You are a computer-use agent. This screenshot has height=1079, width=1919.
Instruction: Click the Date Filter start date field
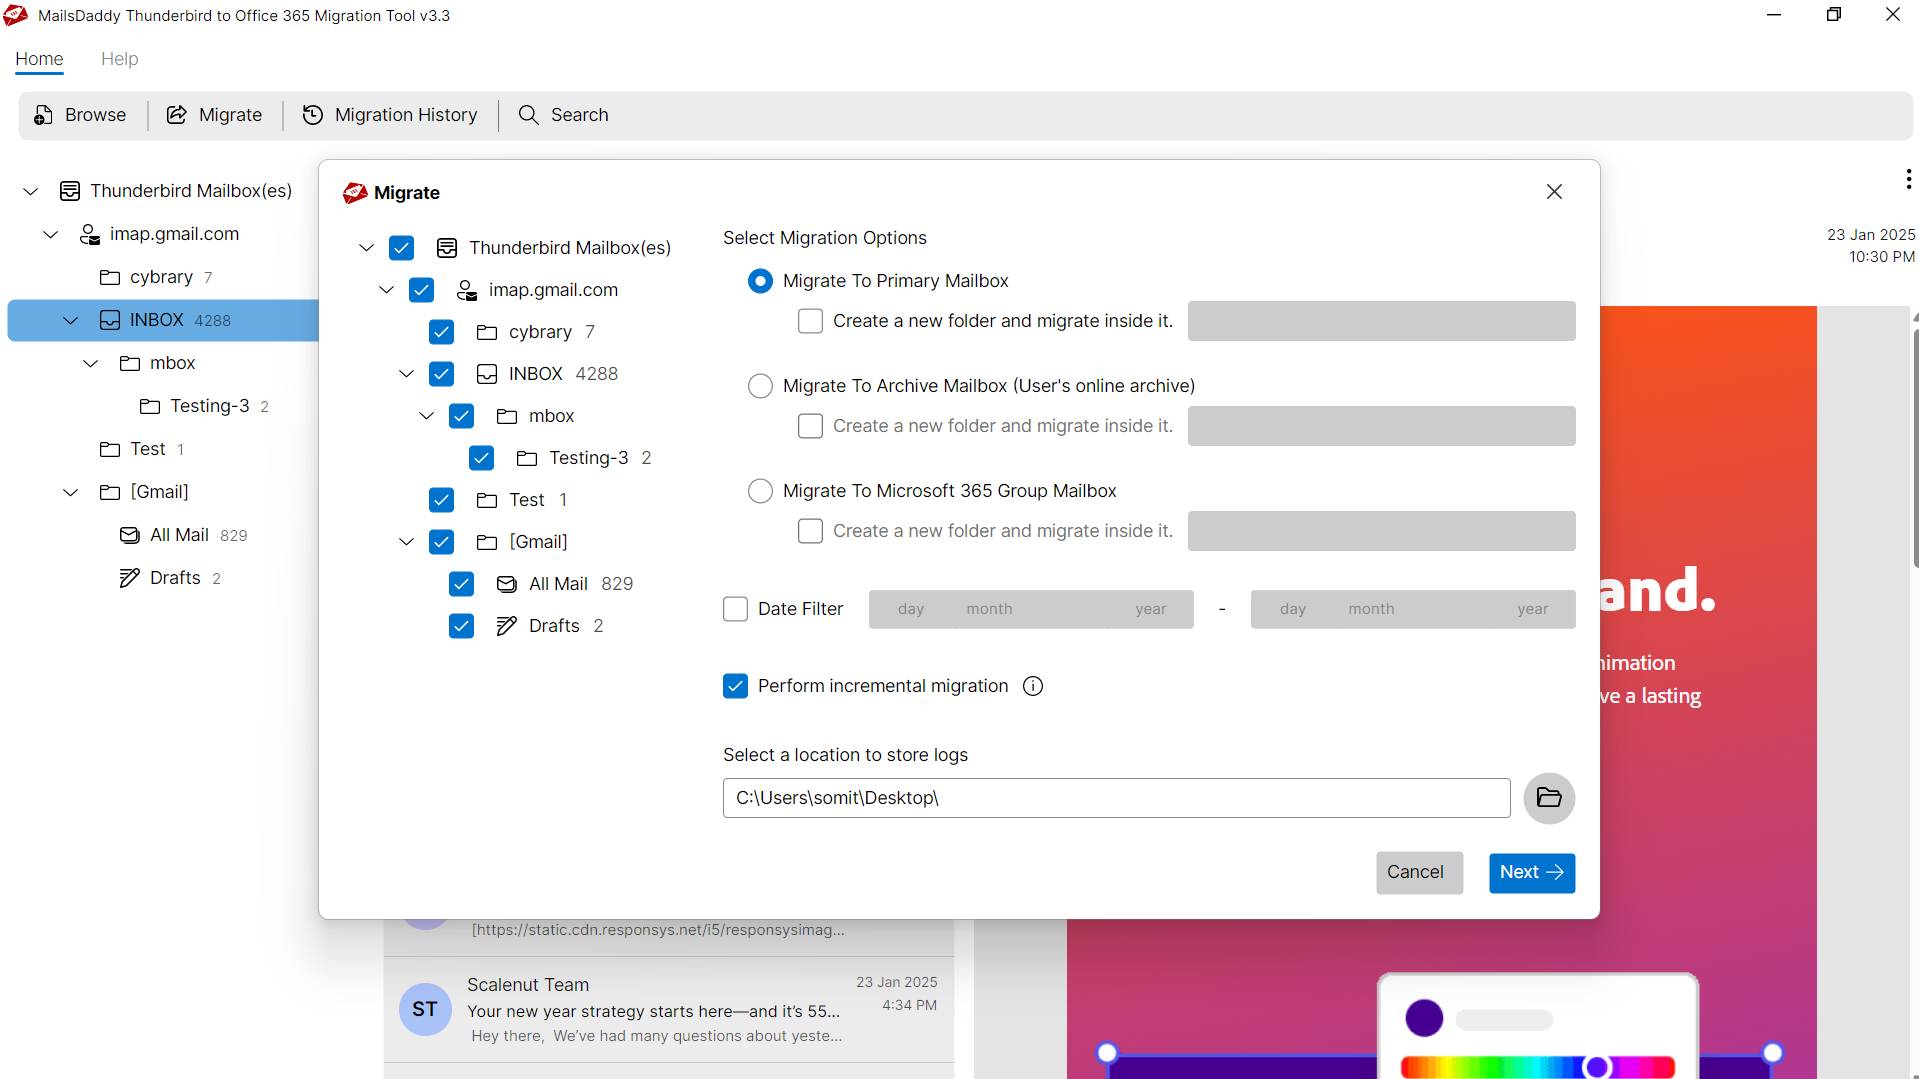[x=1031, y=609]
